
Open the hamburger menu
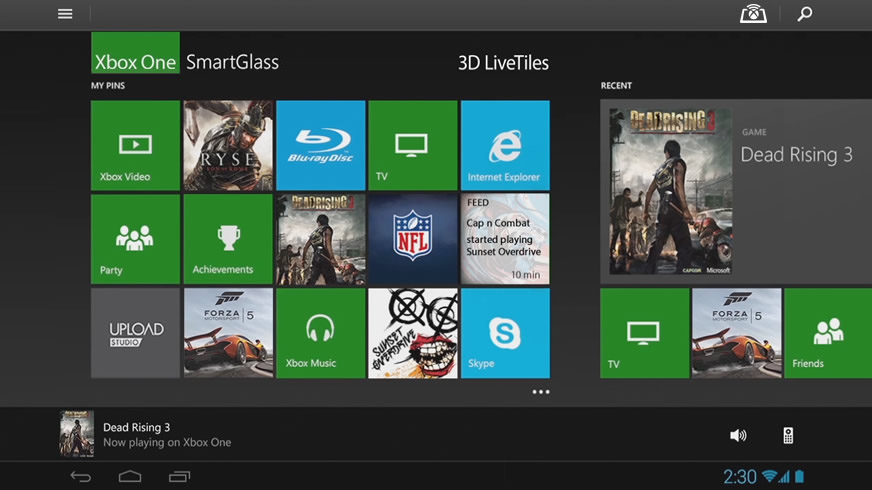[x=65, y=14]
